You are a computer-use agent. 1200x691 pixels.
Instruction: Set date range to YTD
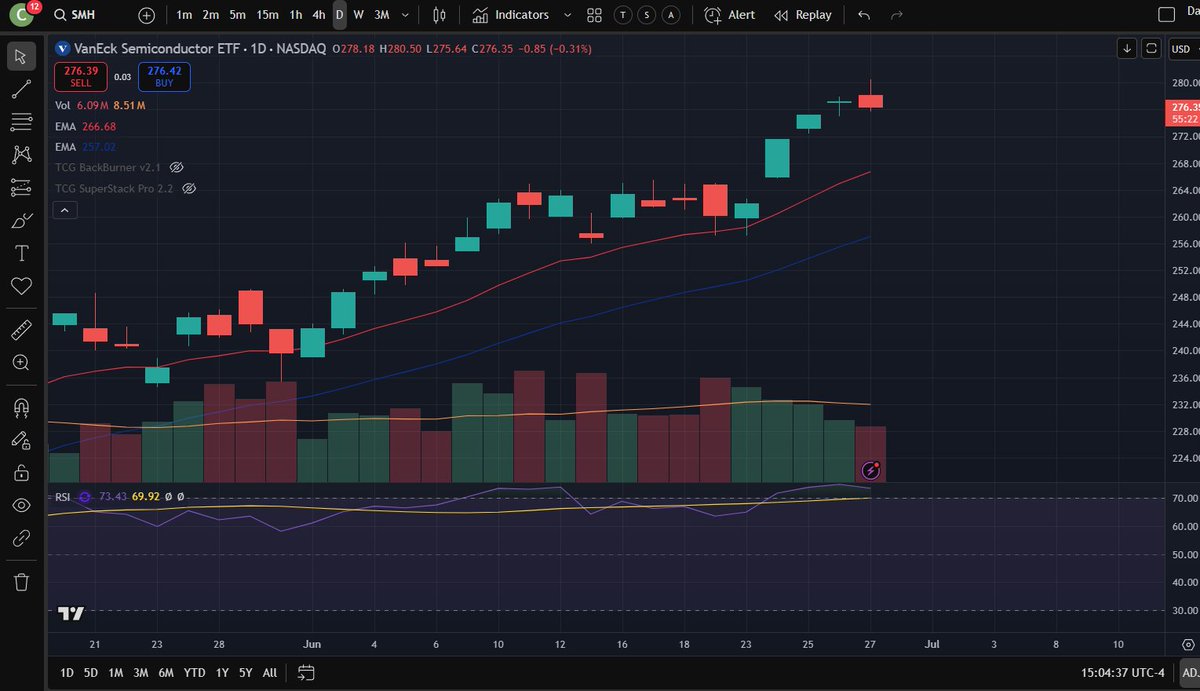pyautogui.click(x=195, y=672)
